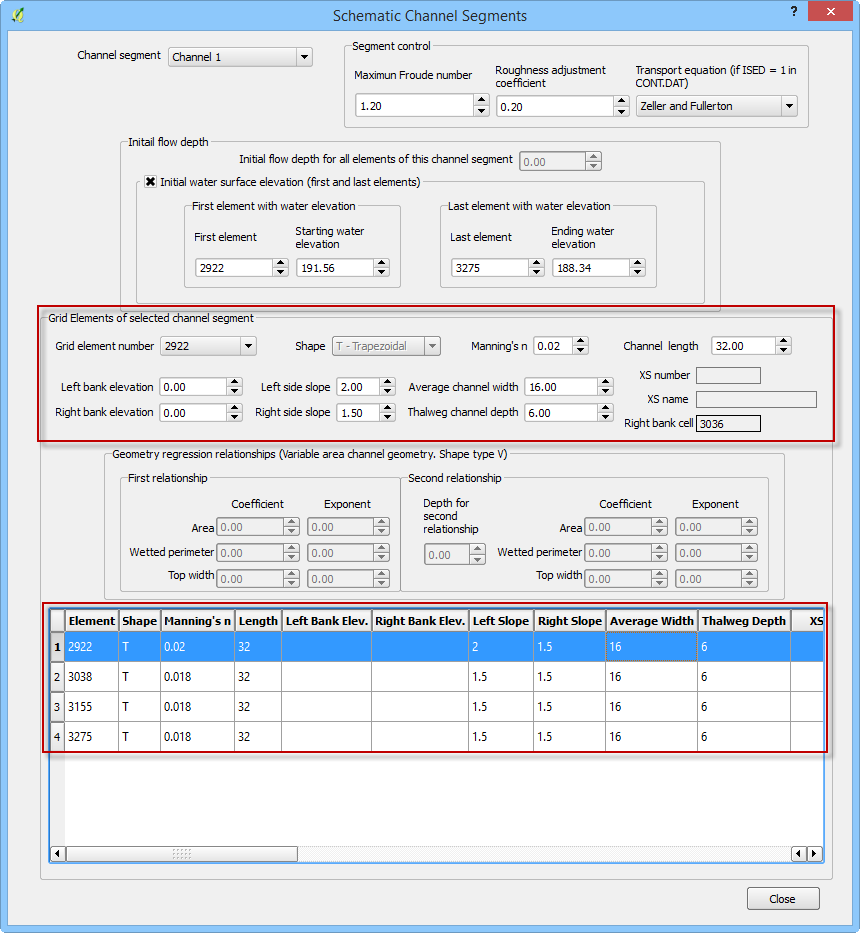Click the Manning's n column header

197,621
